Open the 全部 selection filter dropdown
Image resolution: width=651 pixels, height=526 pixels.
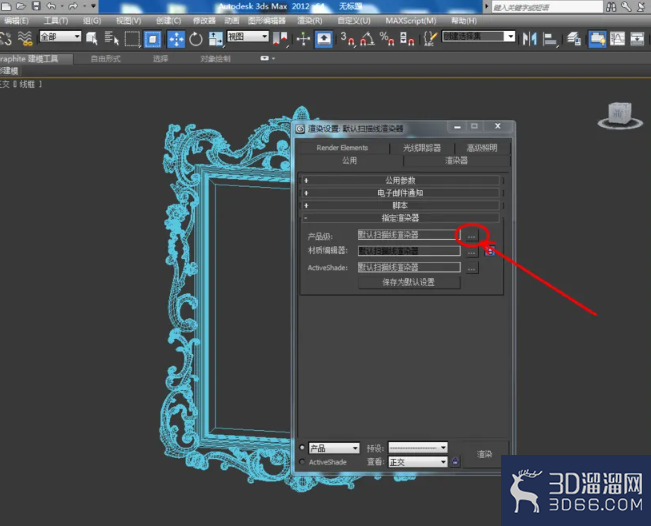tap(60, 37)
